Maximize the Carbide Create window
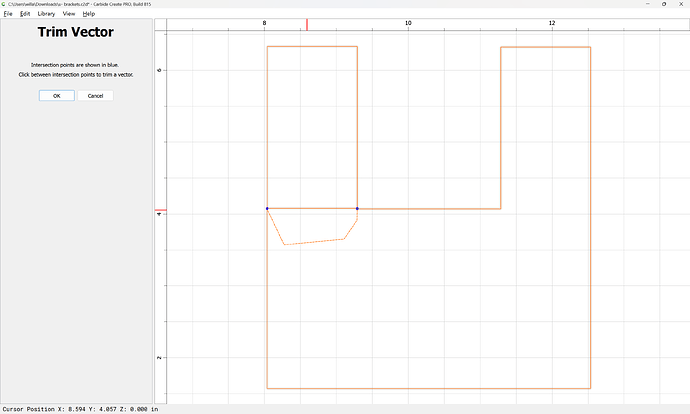The width and height of the screenshot is (690, 414). (x=664, y=4)
